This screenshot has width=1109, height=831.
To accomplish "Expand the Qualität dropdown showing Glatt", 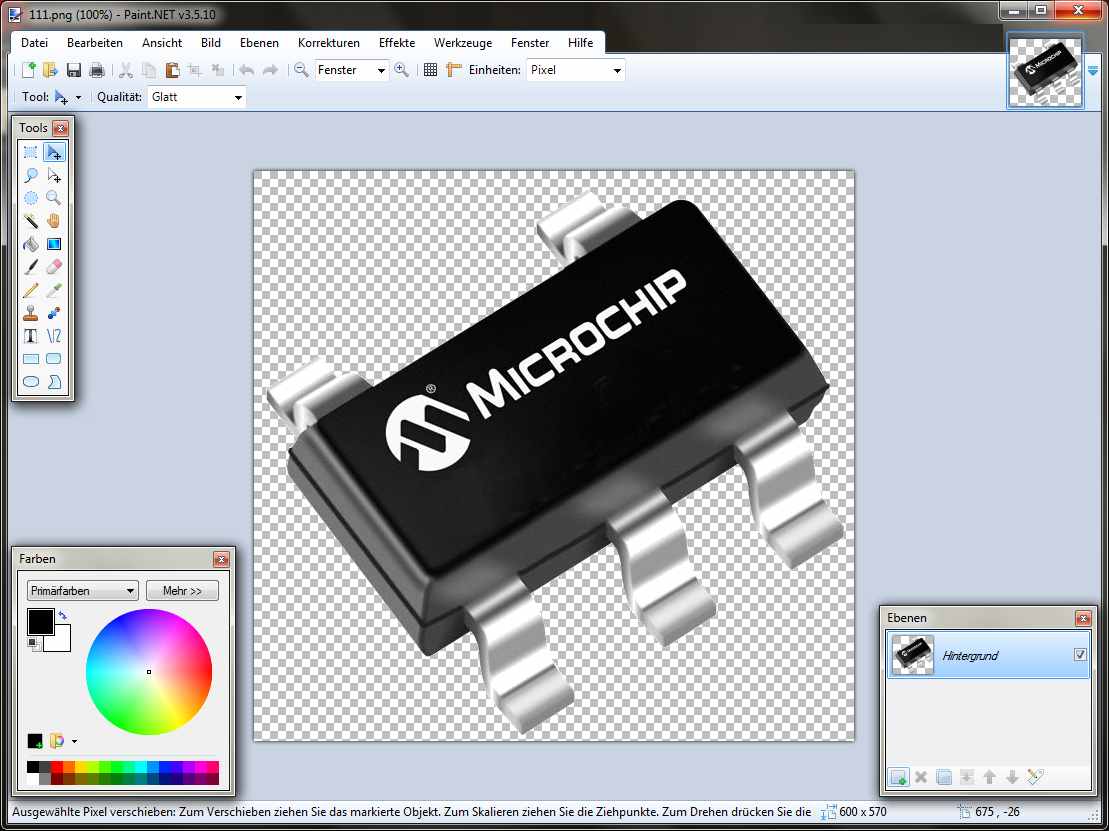I will (x=196, y=97).
